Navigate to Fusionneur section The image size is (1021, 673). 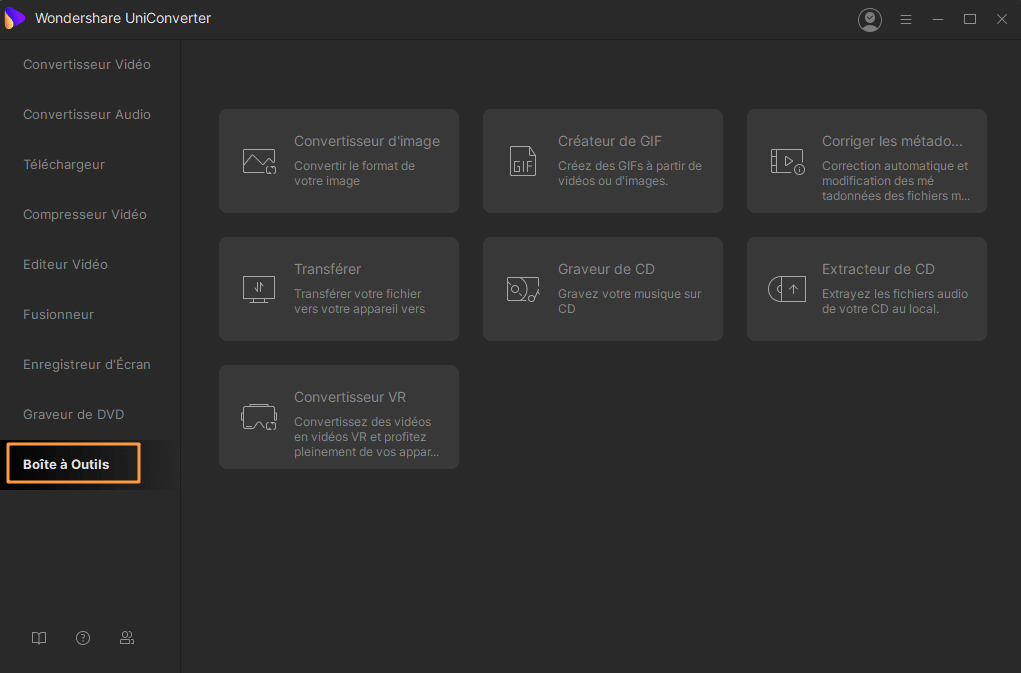[58, 314]
